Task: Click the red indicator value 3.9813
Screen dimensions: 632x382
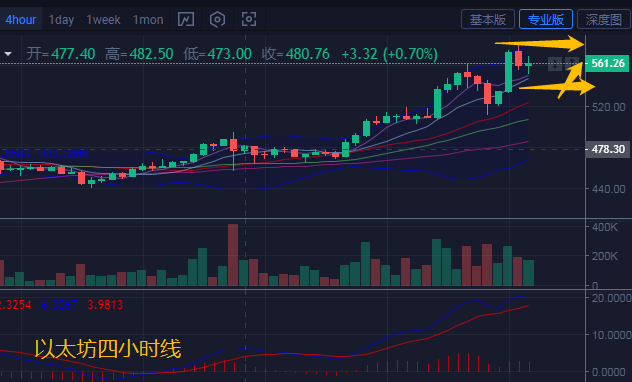Action: click(105, 305)
